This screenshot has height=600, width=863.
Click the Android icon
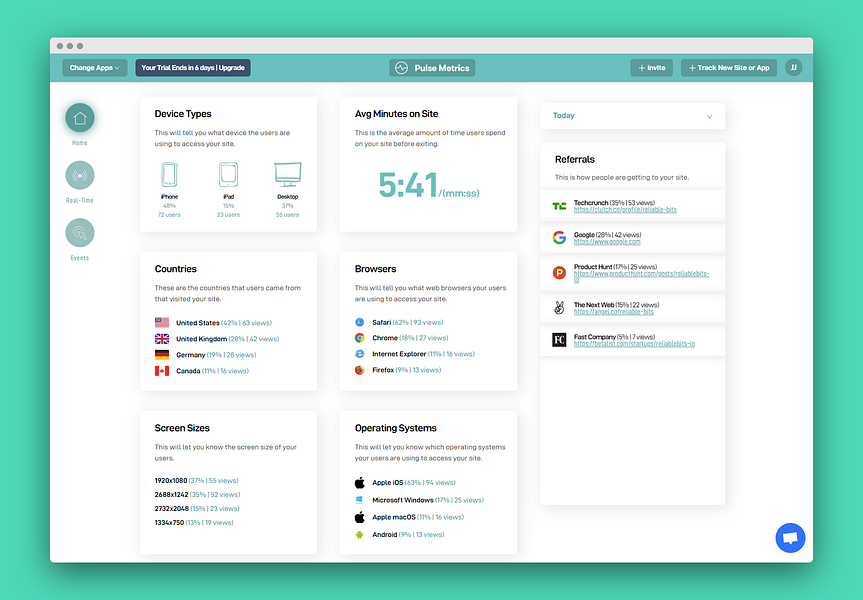[x=359, y=534]
